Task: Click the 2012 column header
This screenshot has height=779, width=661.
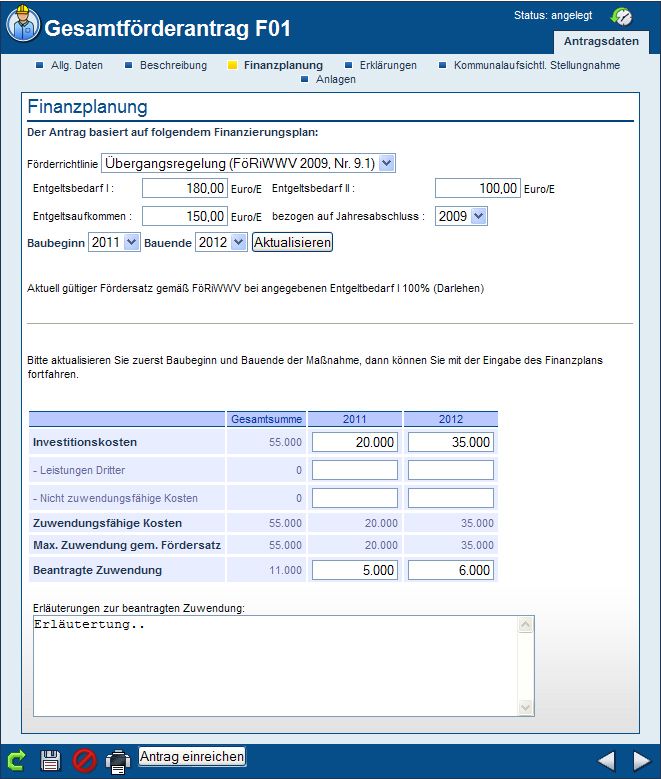Action: (x=451, y=419)
